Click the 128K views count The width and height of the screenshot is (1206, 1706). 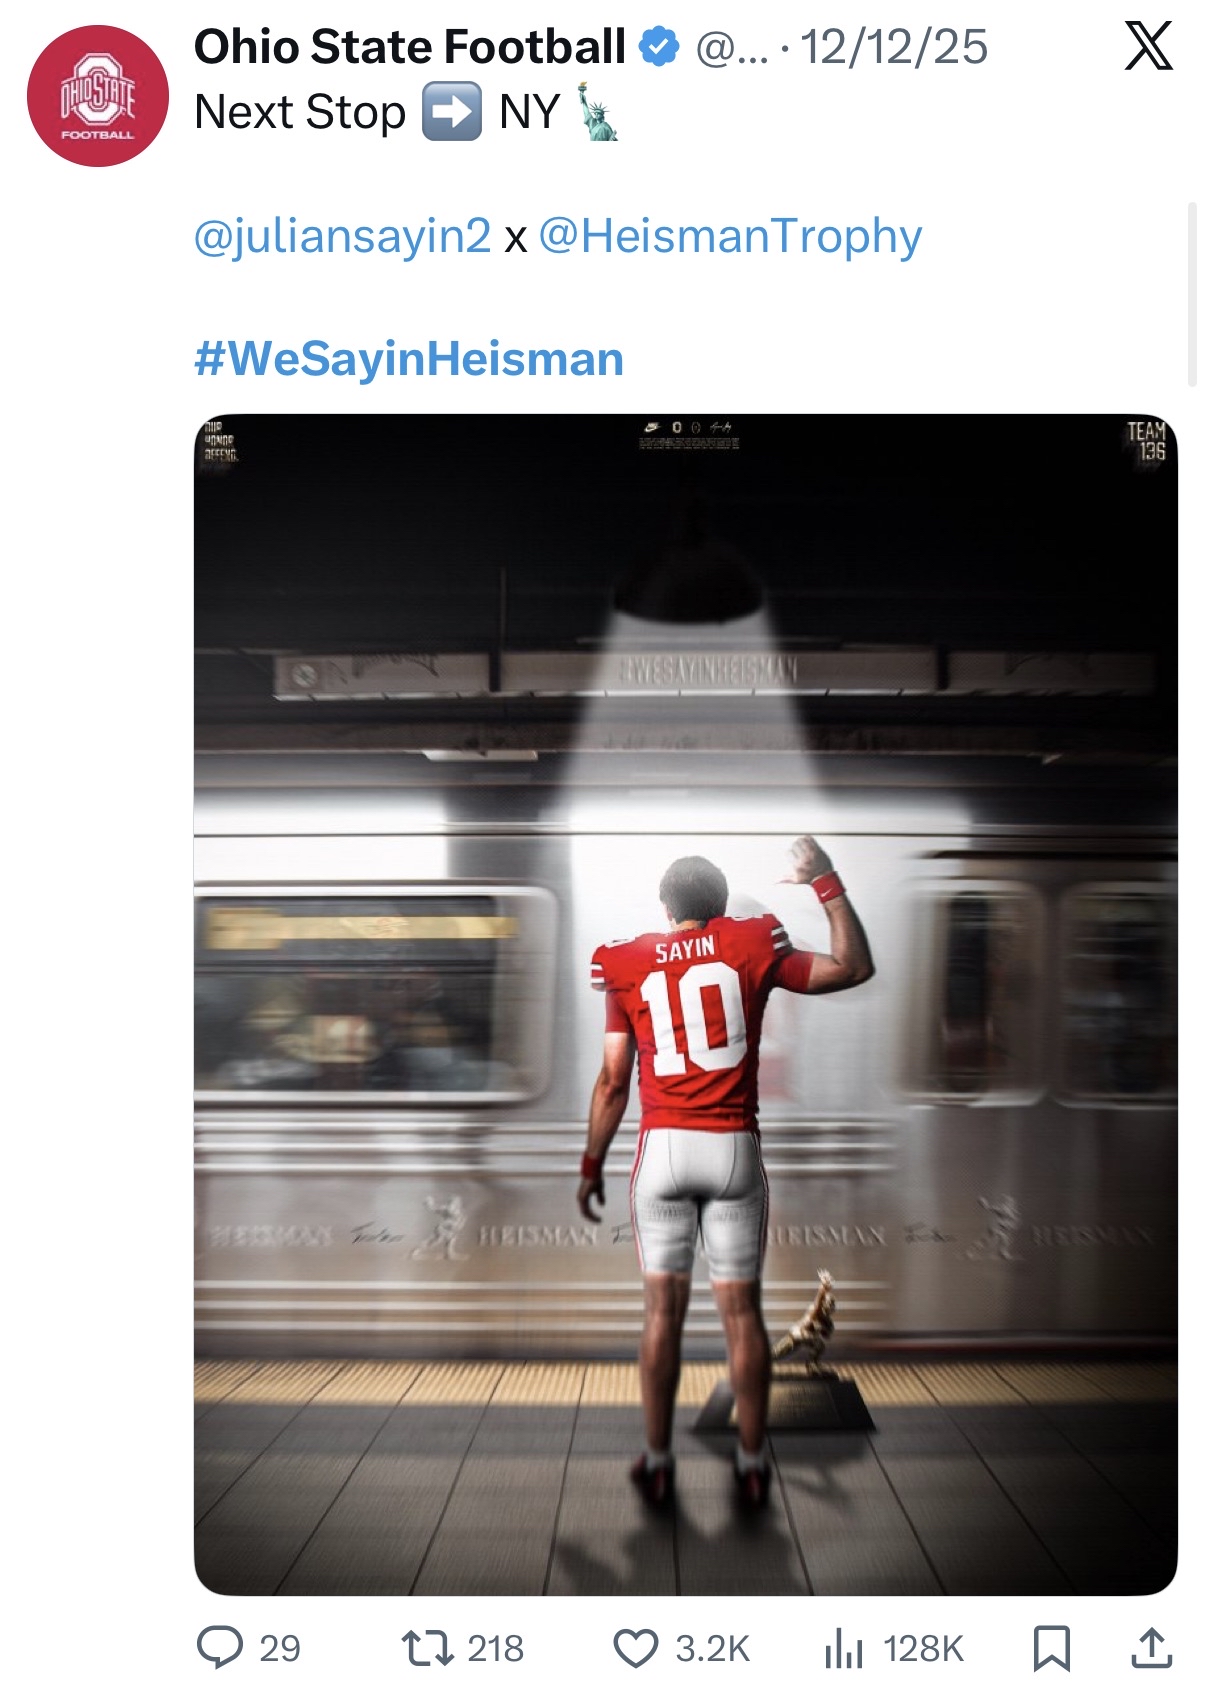point(923,1648)
